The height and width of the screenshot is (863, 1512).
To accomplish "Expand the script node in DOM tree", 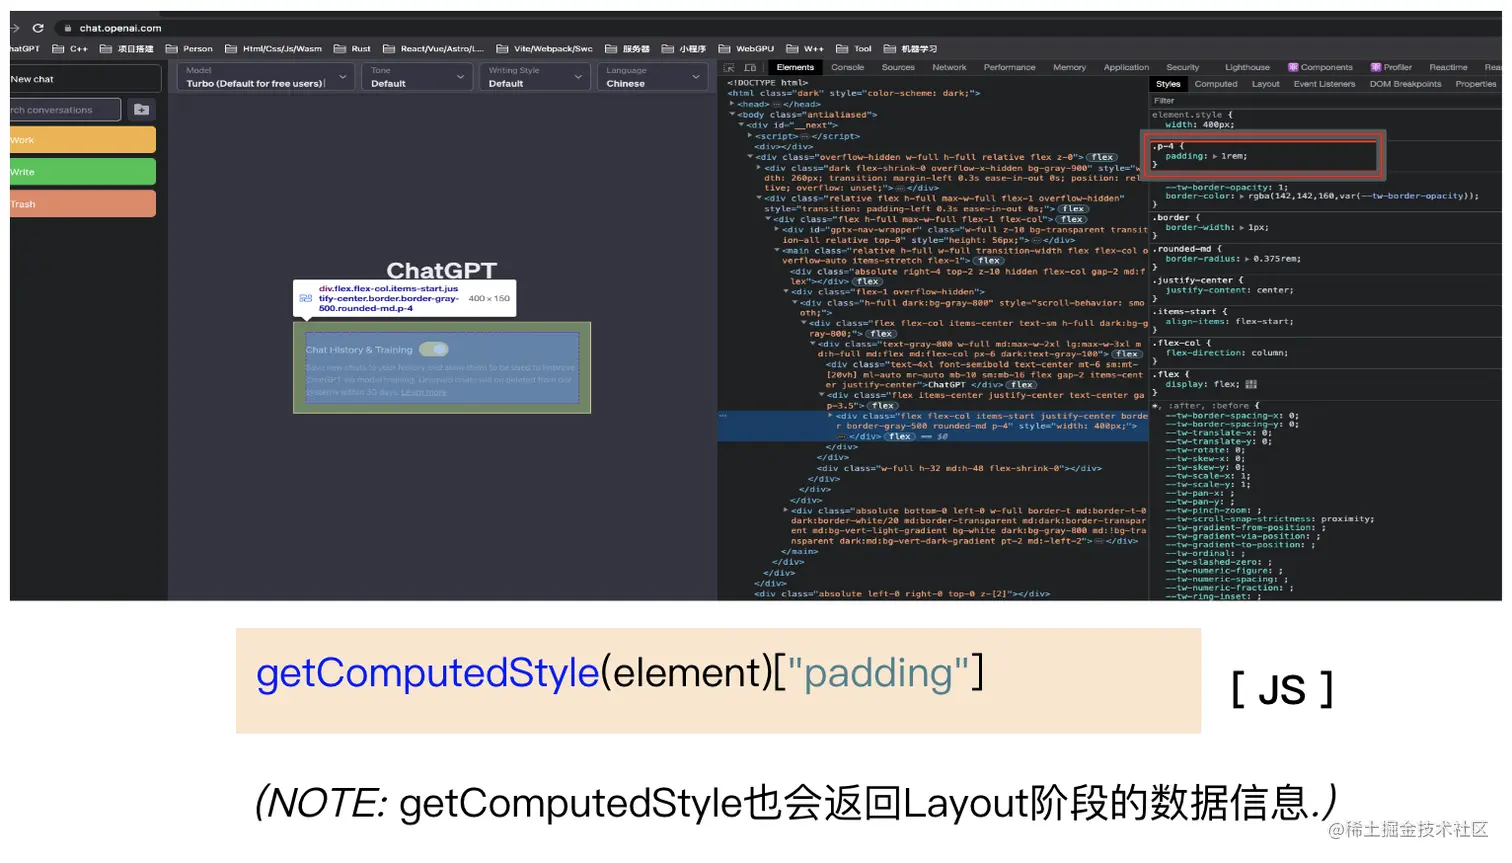I will [x=750, y=136].
